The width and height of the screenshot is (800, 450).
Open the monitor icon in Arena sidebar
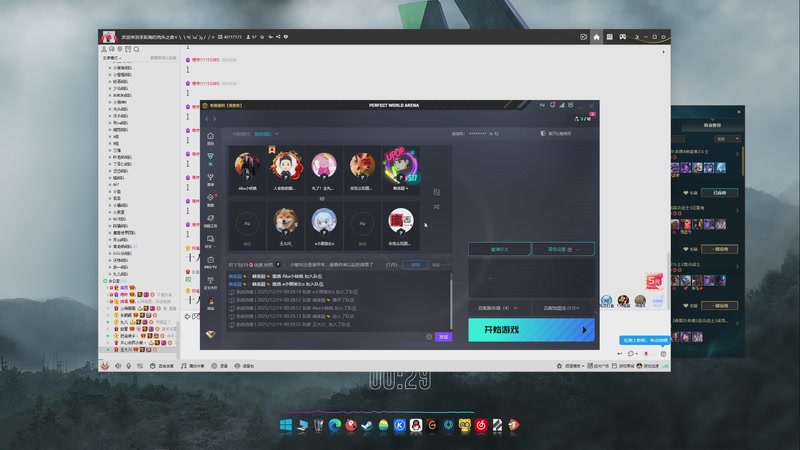(210, 241)
